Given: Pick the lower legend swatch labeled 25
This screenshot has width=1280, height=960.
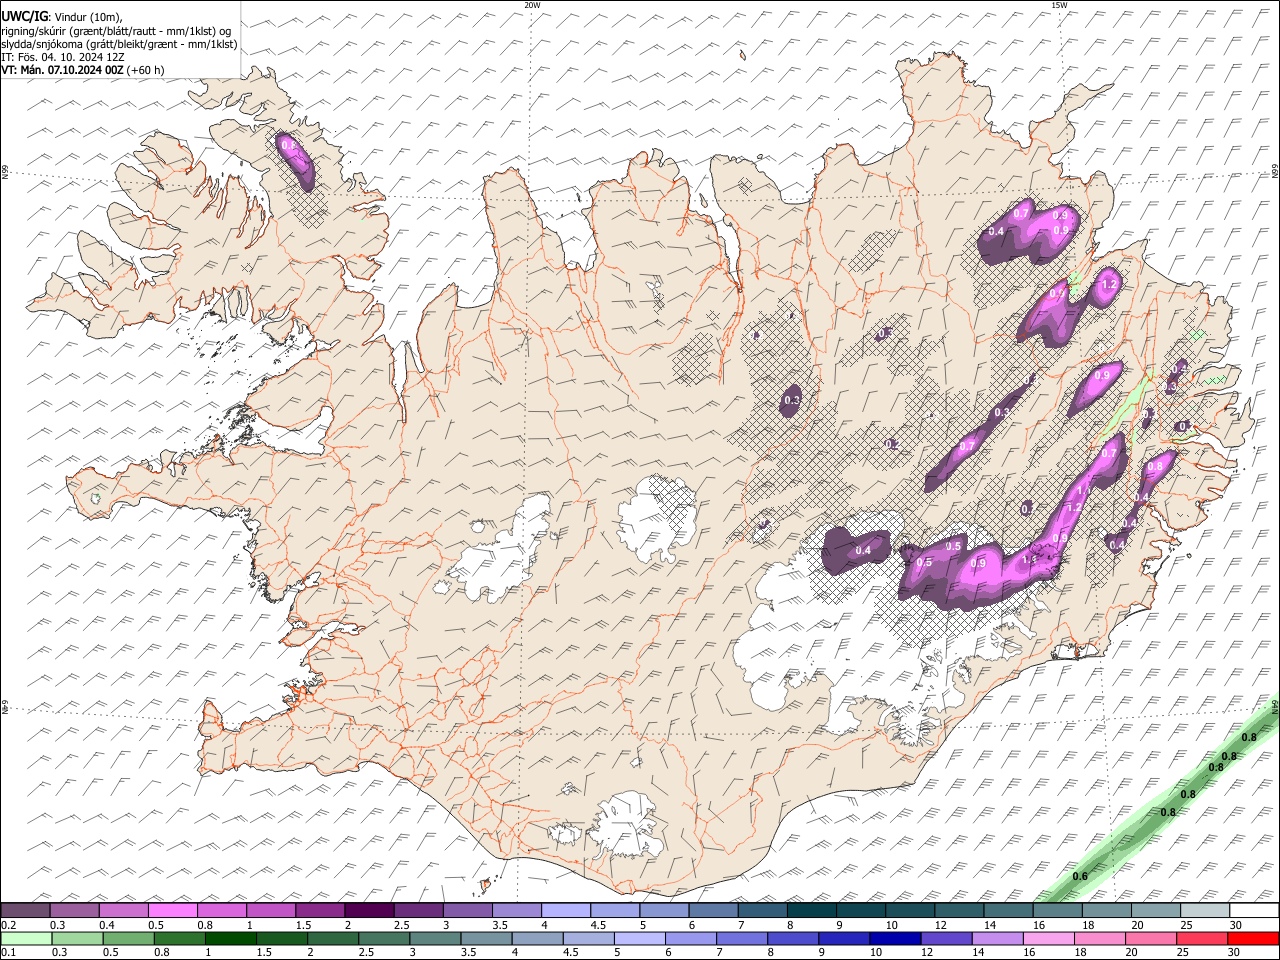Looking at the screenshot, I should 1203,938.
